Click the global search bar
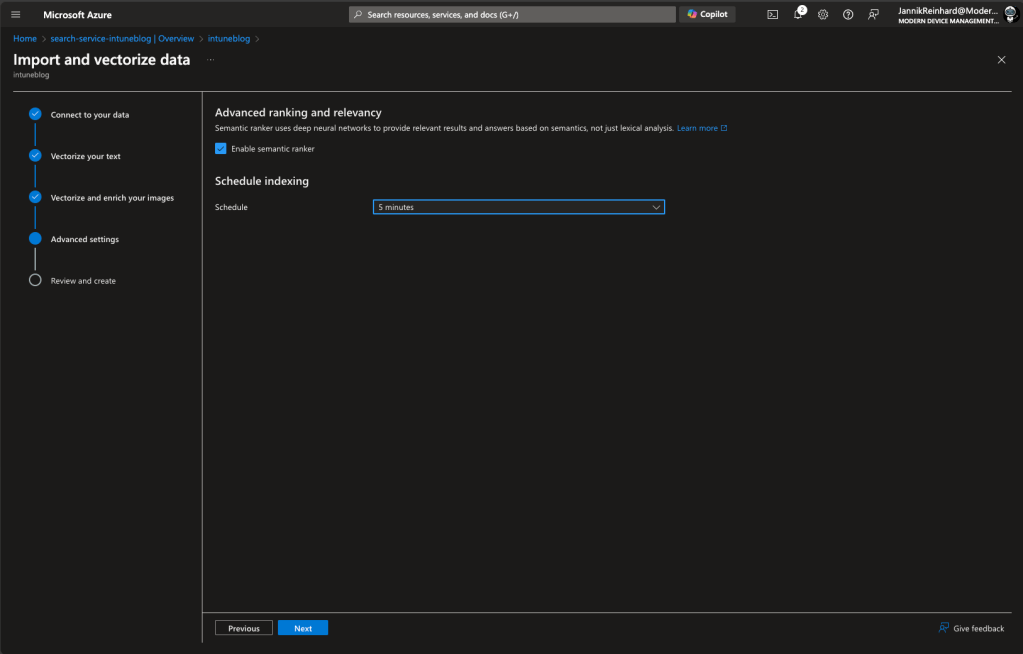The image size is (1023, 654). (x=513, y=14)
